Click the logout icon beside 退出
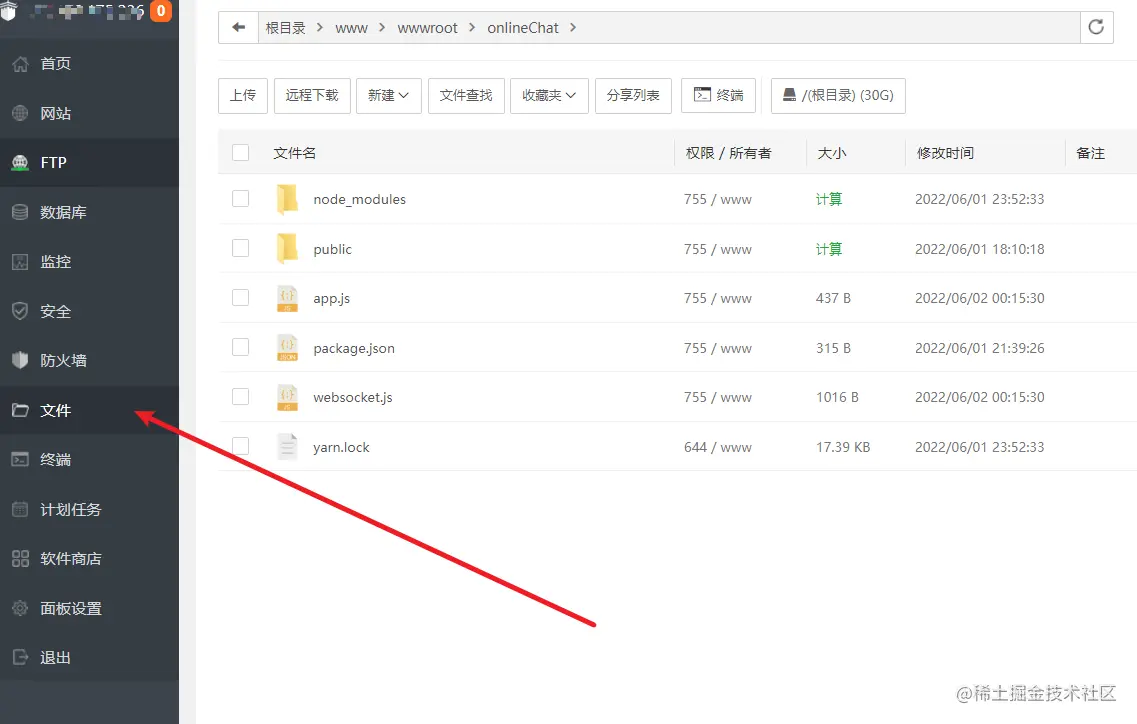 (x=20, y=657)
